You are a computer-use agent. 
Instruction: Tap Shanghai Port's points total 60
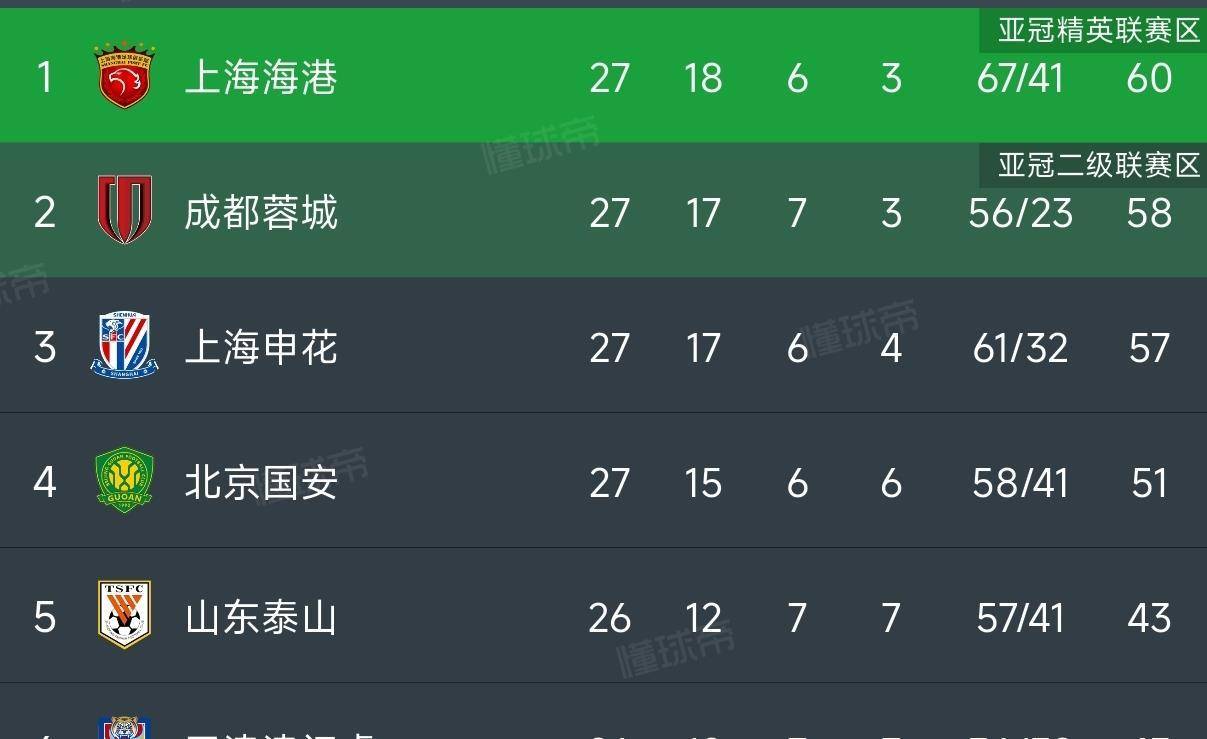(x=1150, y=77)
